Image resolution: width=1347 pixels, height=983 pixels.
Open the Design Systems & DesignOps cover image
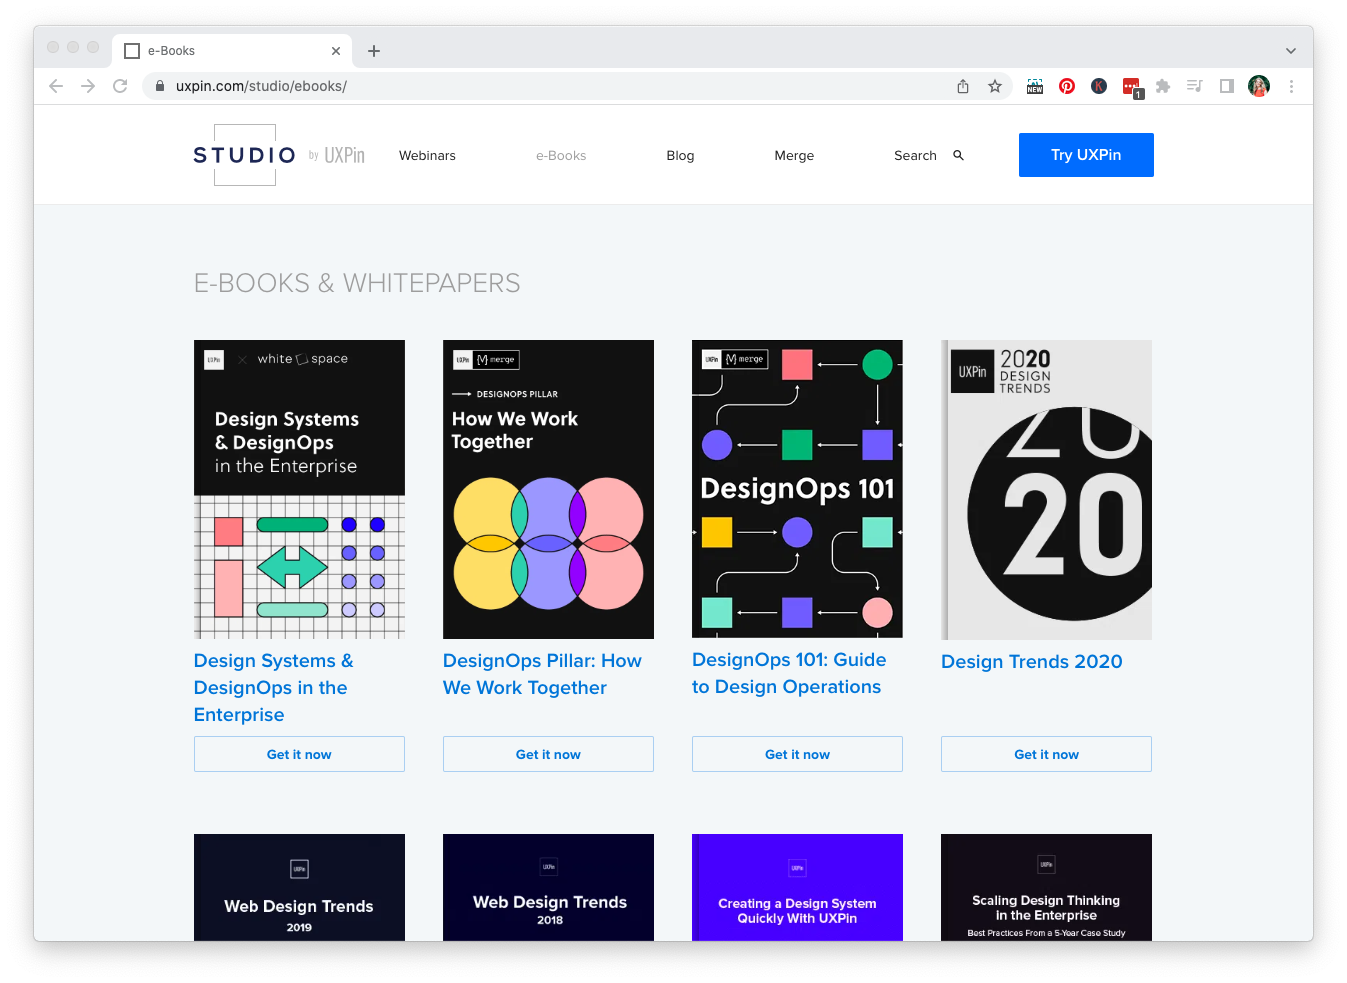(x=299, y=489)
